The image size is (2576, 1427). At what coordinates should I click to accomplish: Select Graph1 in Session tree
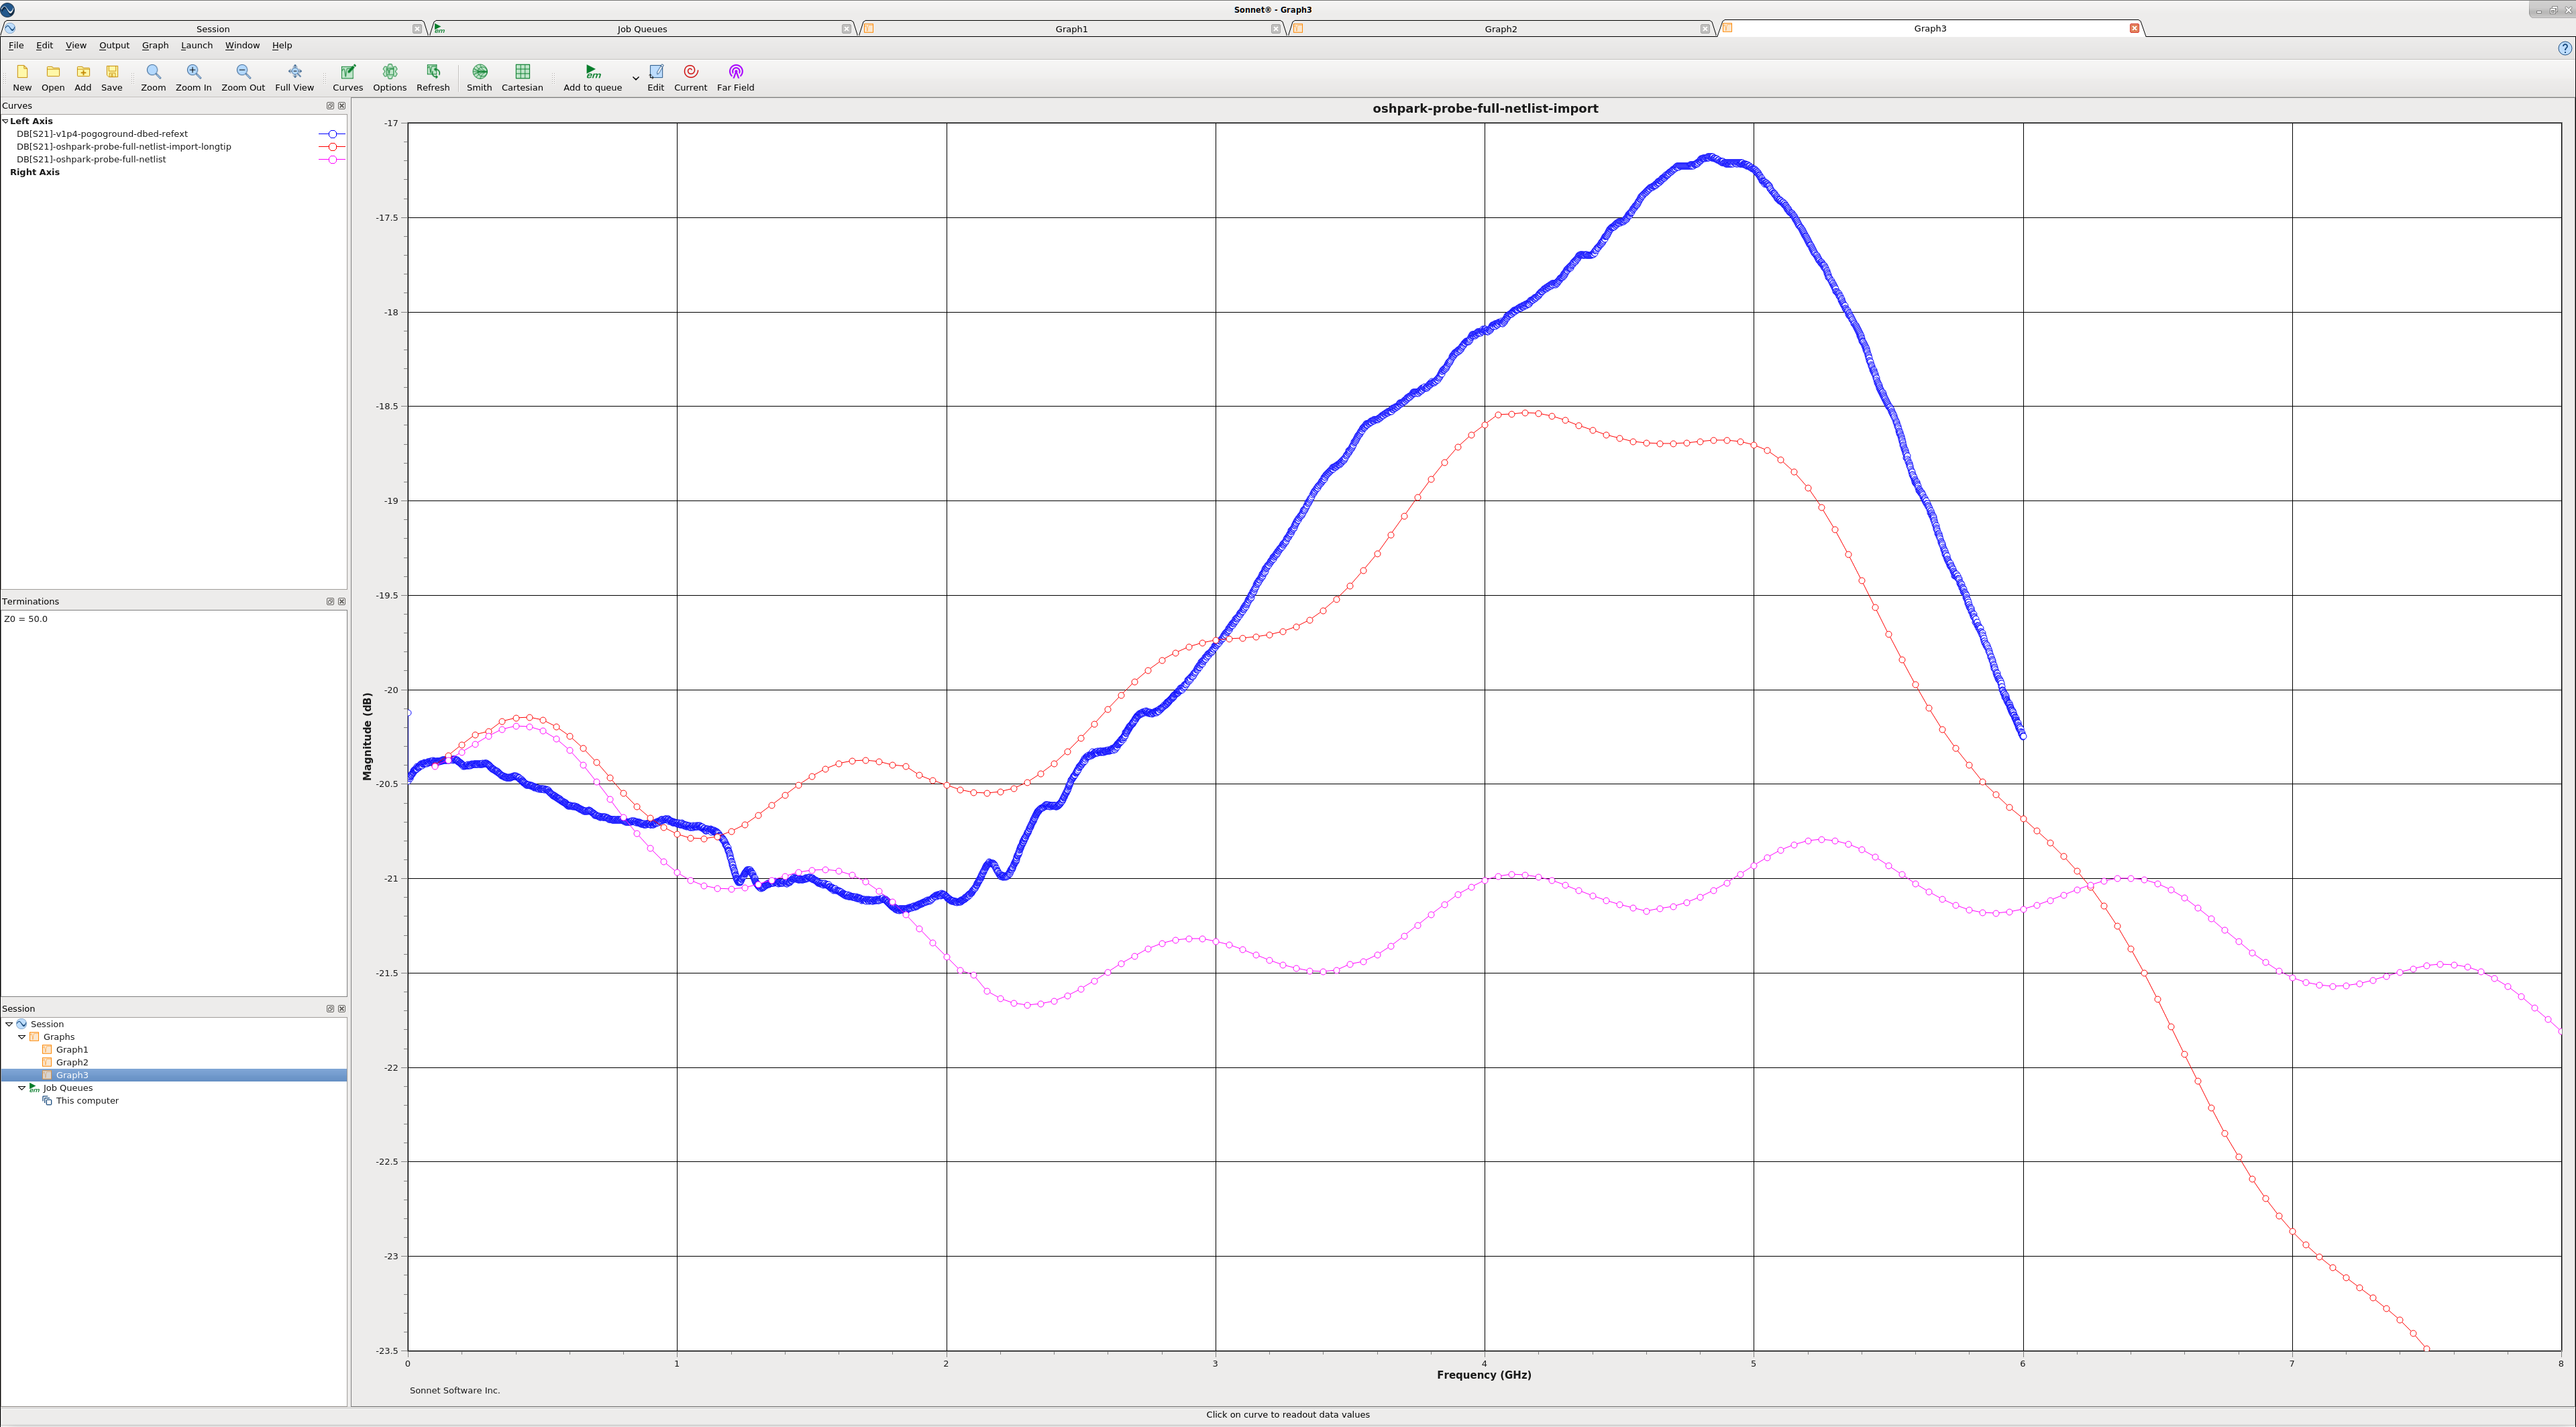click(x=72, y=1050)
